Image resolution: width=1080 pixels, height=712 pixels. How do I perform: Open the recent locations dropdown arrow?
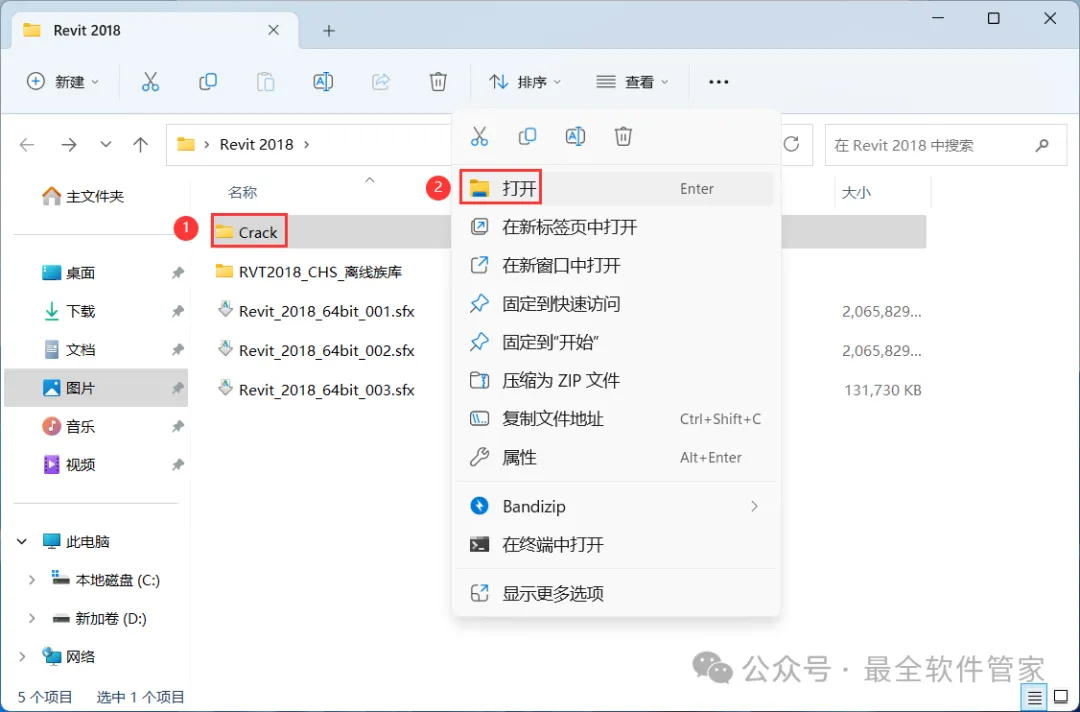[105, 145]
